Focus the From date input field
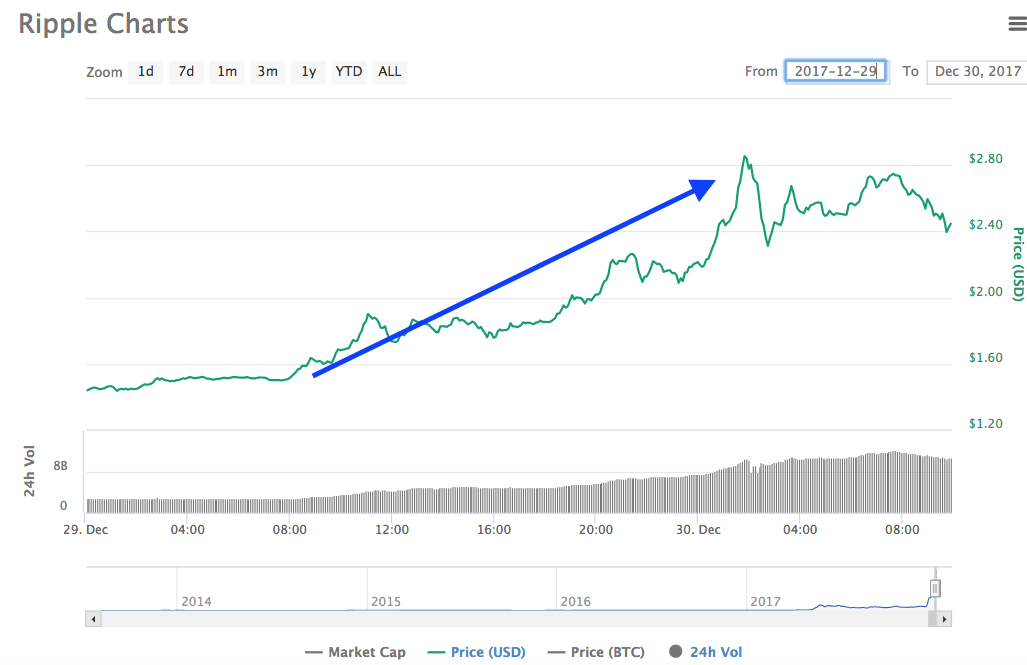The height and width of the screenshot is (665, 1027). (x=836, y=71)
